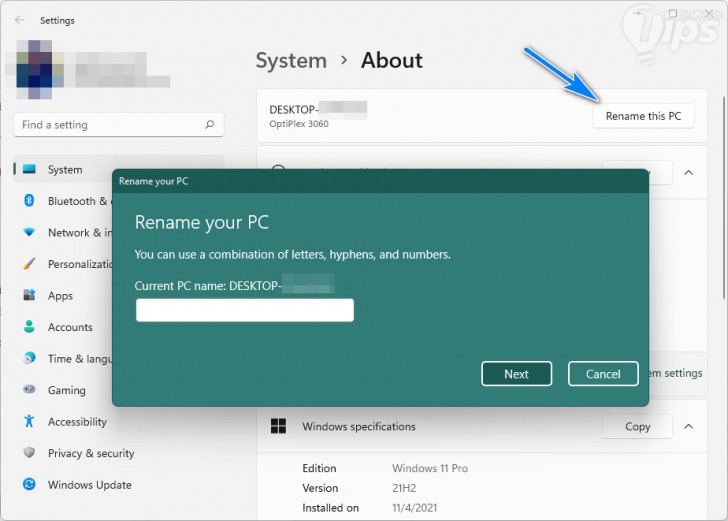Image resolution: width=728 pixels, height=521 pixels.
Task: Click the Time & language globe icon
Action: pyautogui.click(x=29, y=358)
